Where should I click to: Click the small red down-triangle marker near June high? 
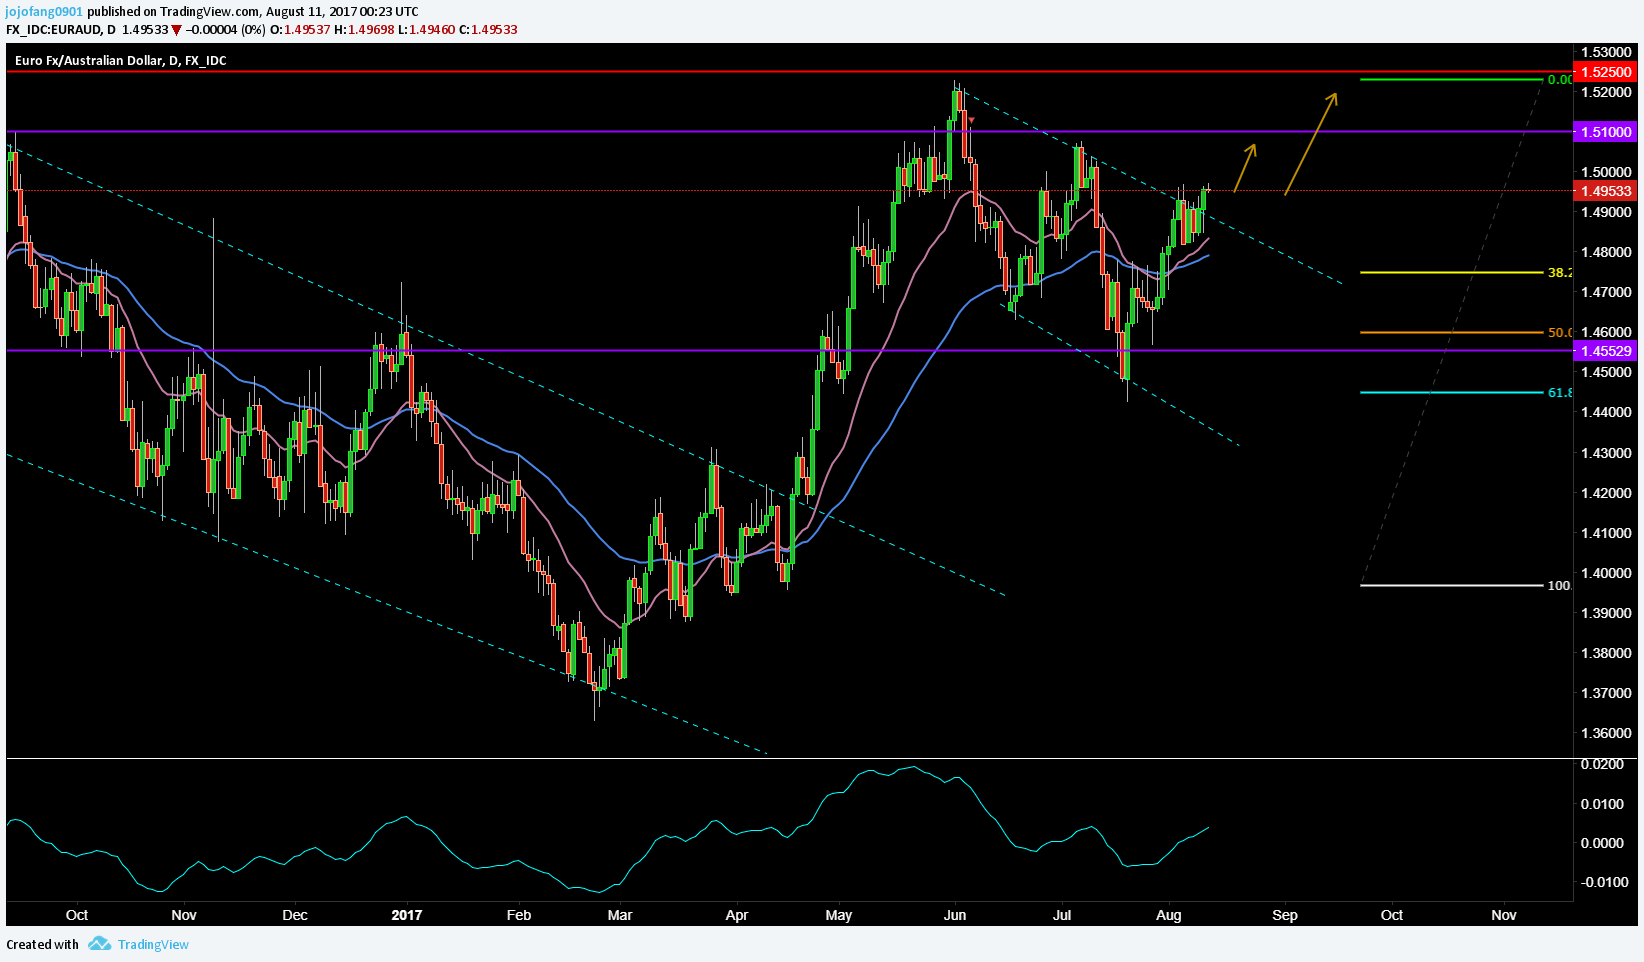pyautogui.click(x=970, y=120)
